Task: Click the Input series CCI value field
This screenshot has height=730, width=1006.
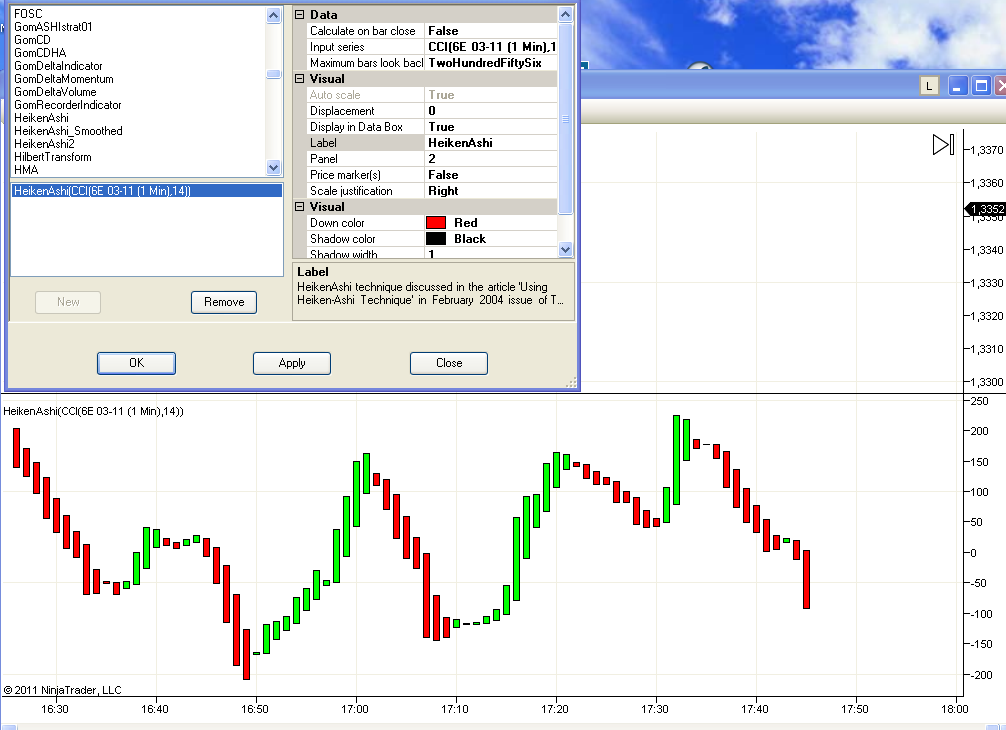Action: pos(491,47)
